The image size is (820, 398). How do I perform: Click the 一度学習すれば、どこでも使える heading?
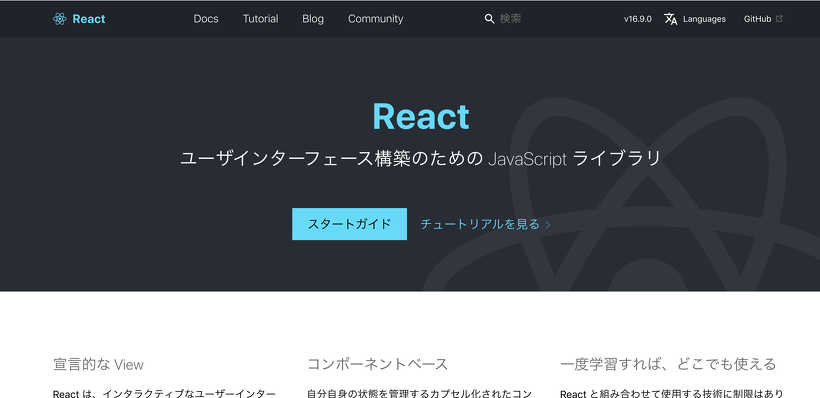coord(668,364)
